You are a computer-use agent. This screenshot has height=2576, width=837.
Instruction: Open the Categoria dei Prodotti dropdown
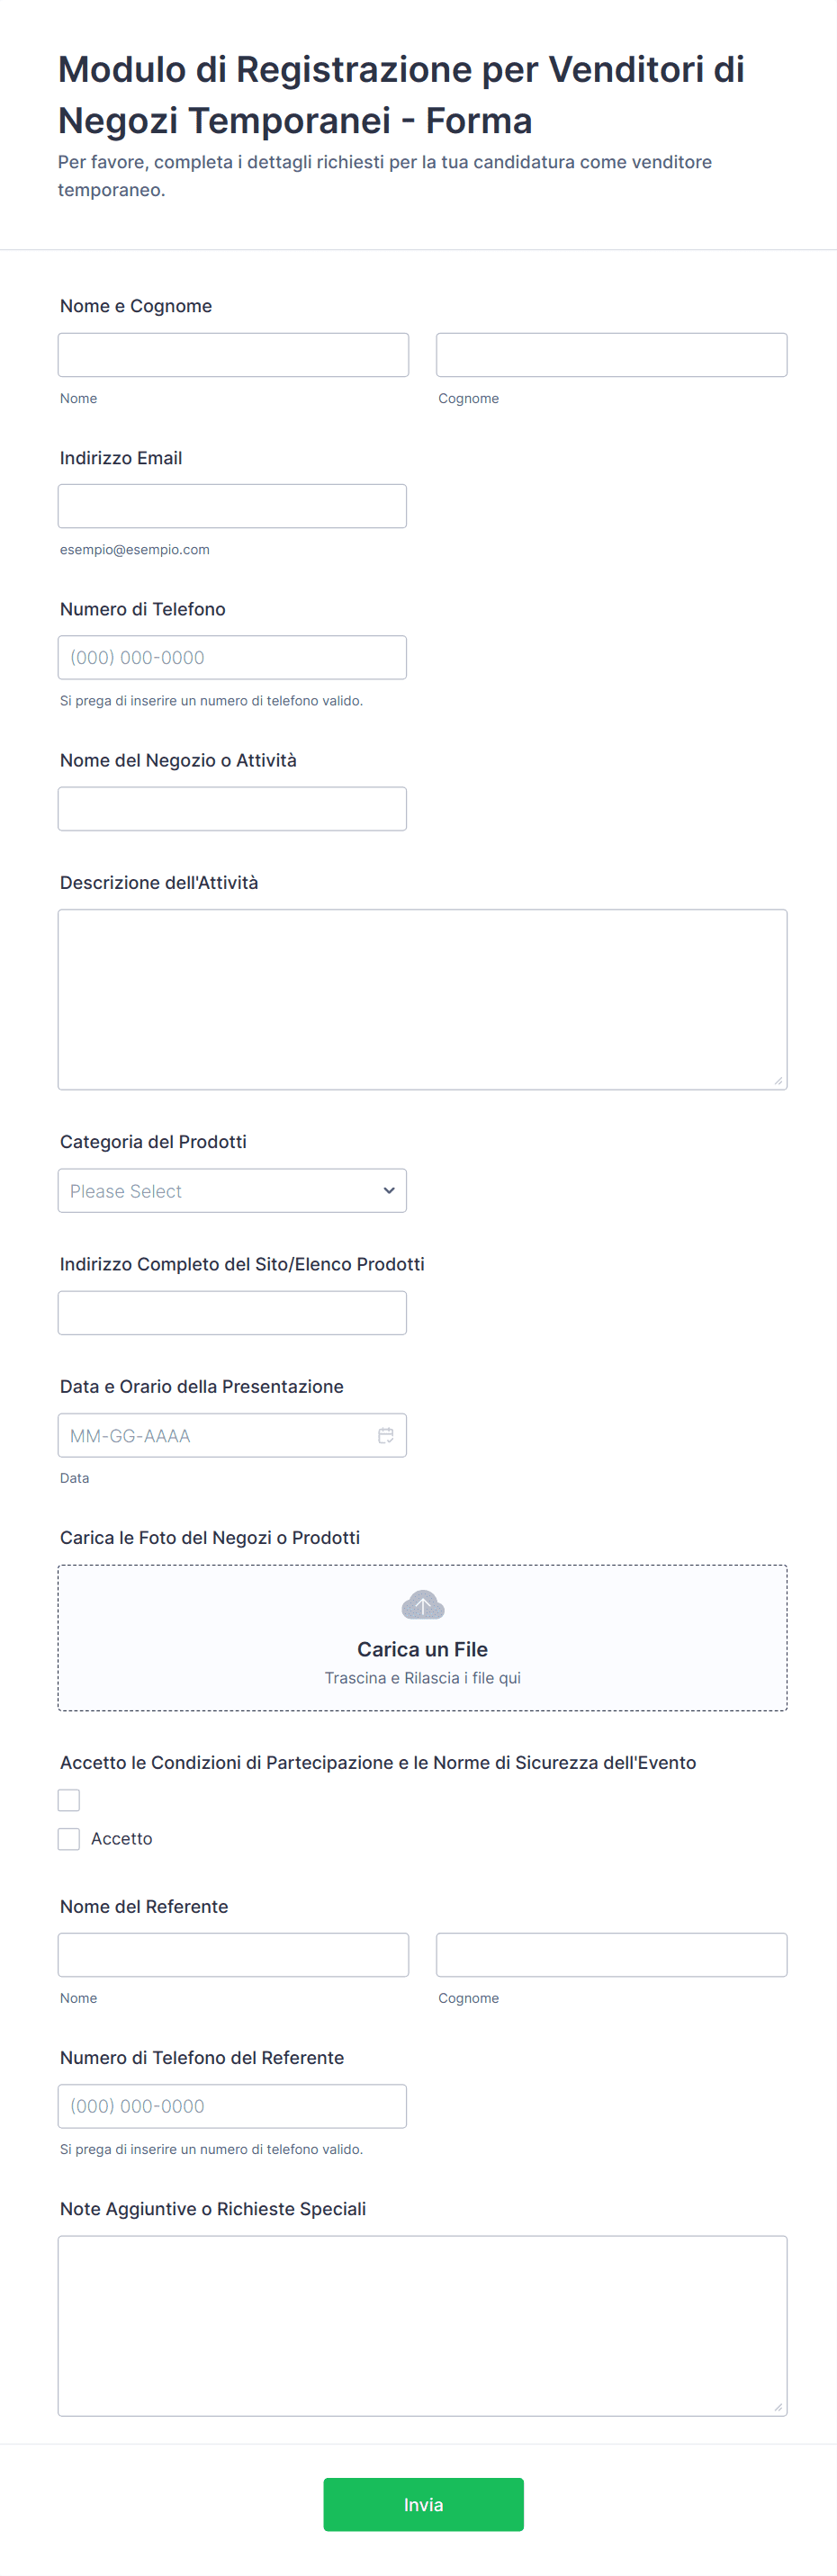[232, 1190]
